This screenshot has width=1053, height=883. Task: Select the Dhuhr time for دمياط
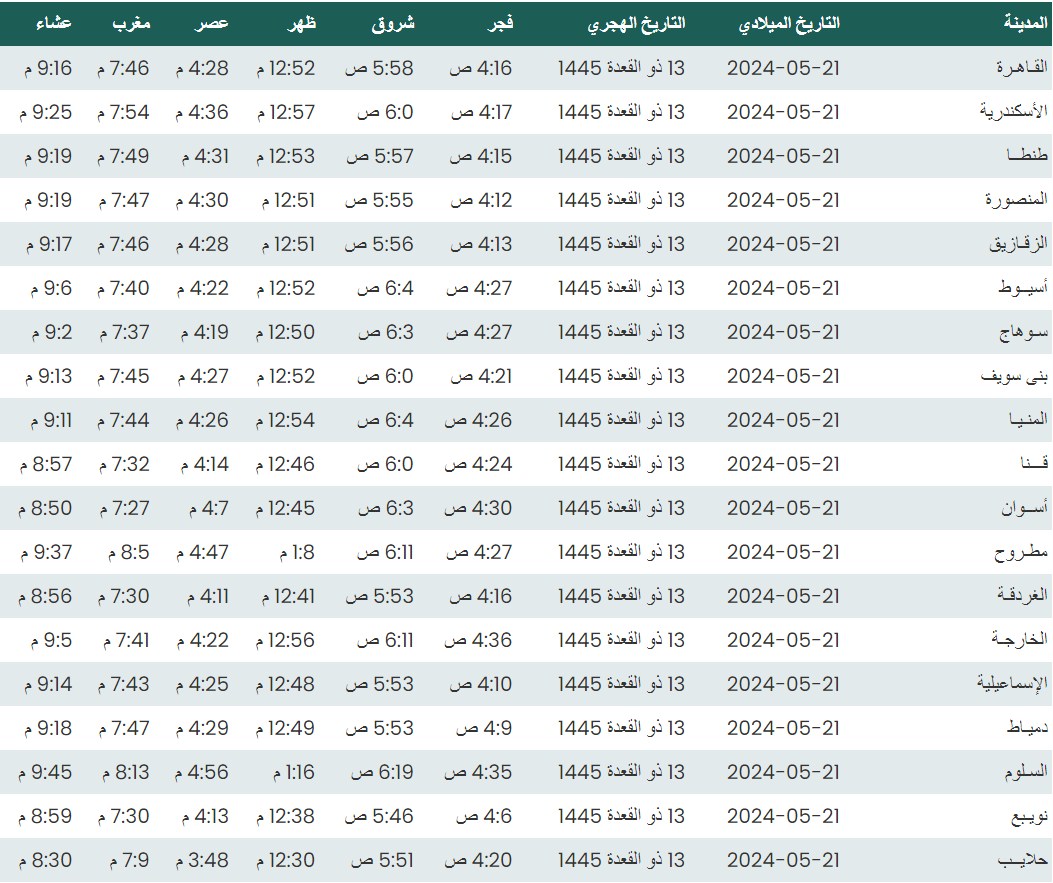coord(286,728)
